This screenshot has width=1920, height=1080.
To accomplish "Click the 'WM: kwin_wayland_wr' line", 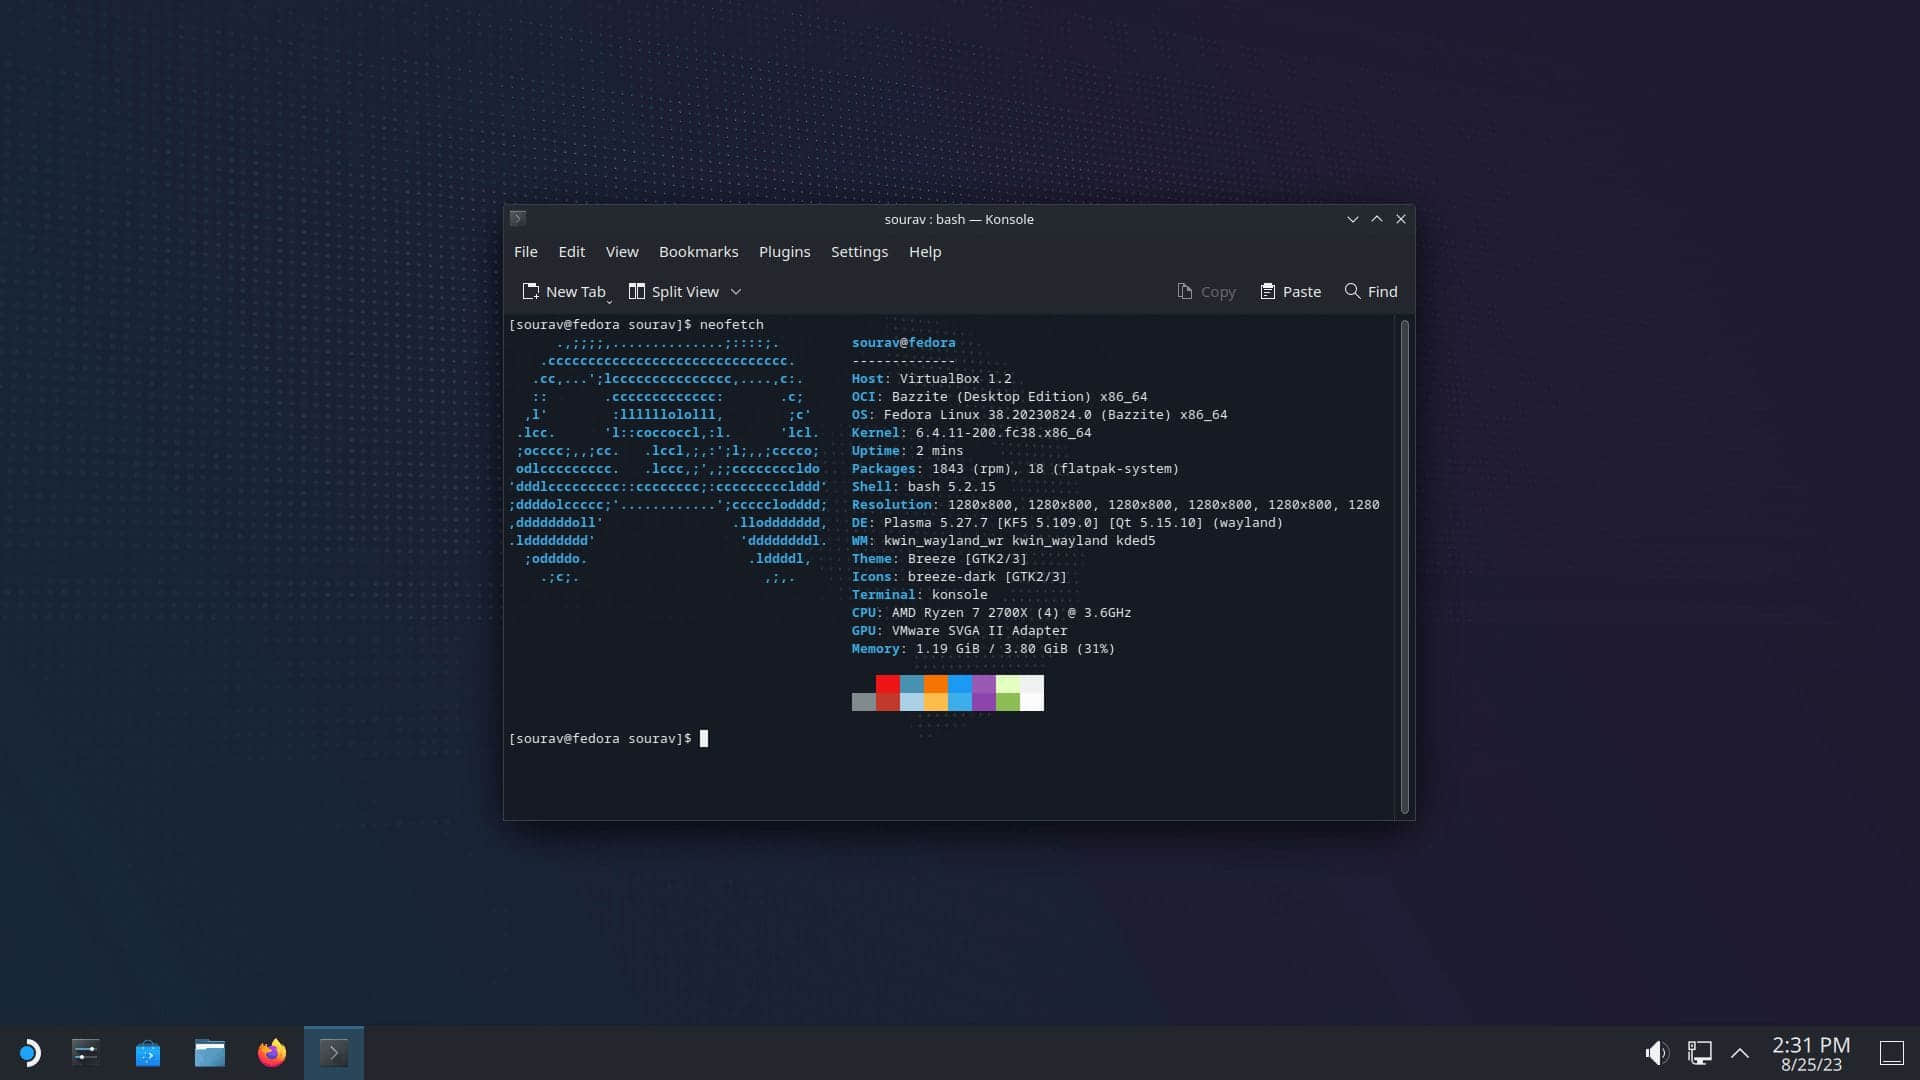I will click(x=1003, y=541).
